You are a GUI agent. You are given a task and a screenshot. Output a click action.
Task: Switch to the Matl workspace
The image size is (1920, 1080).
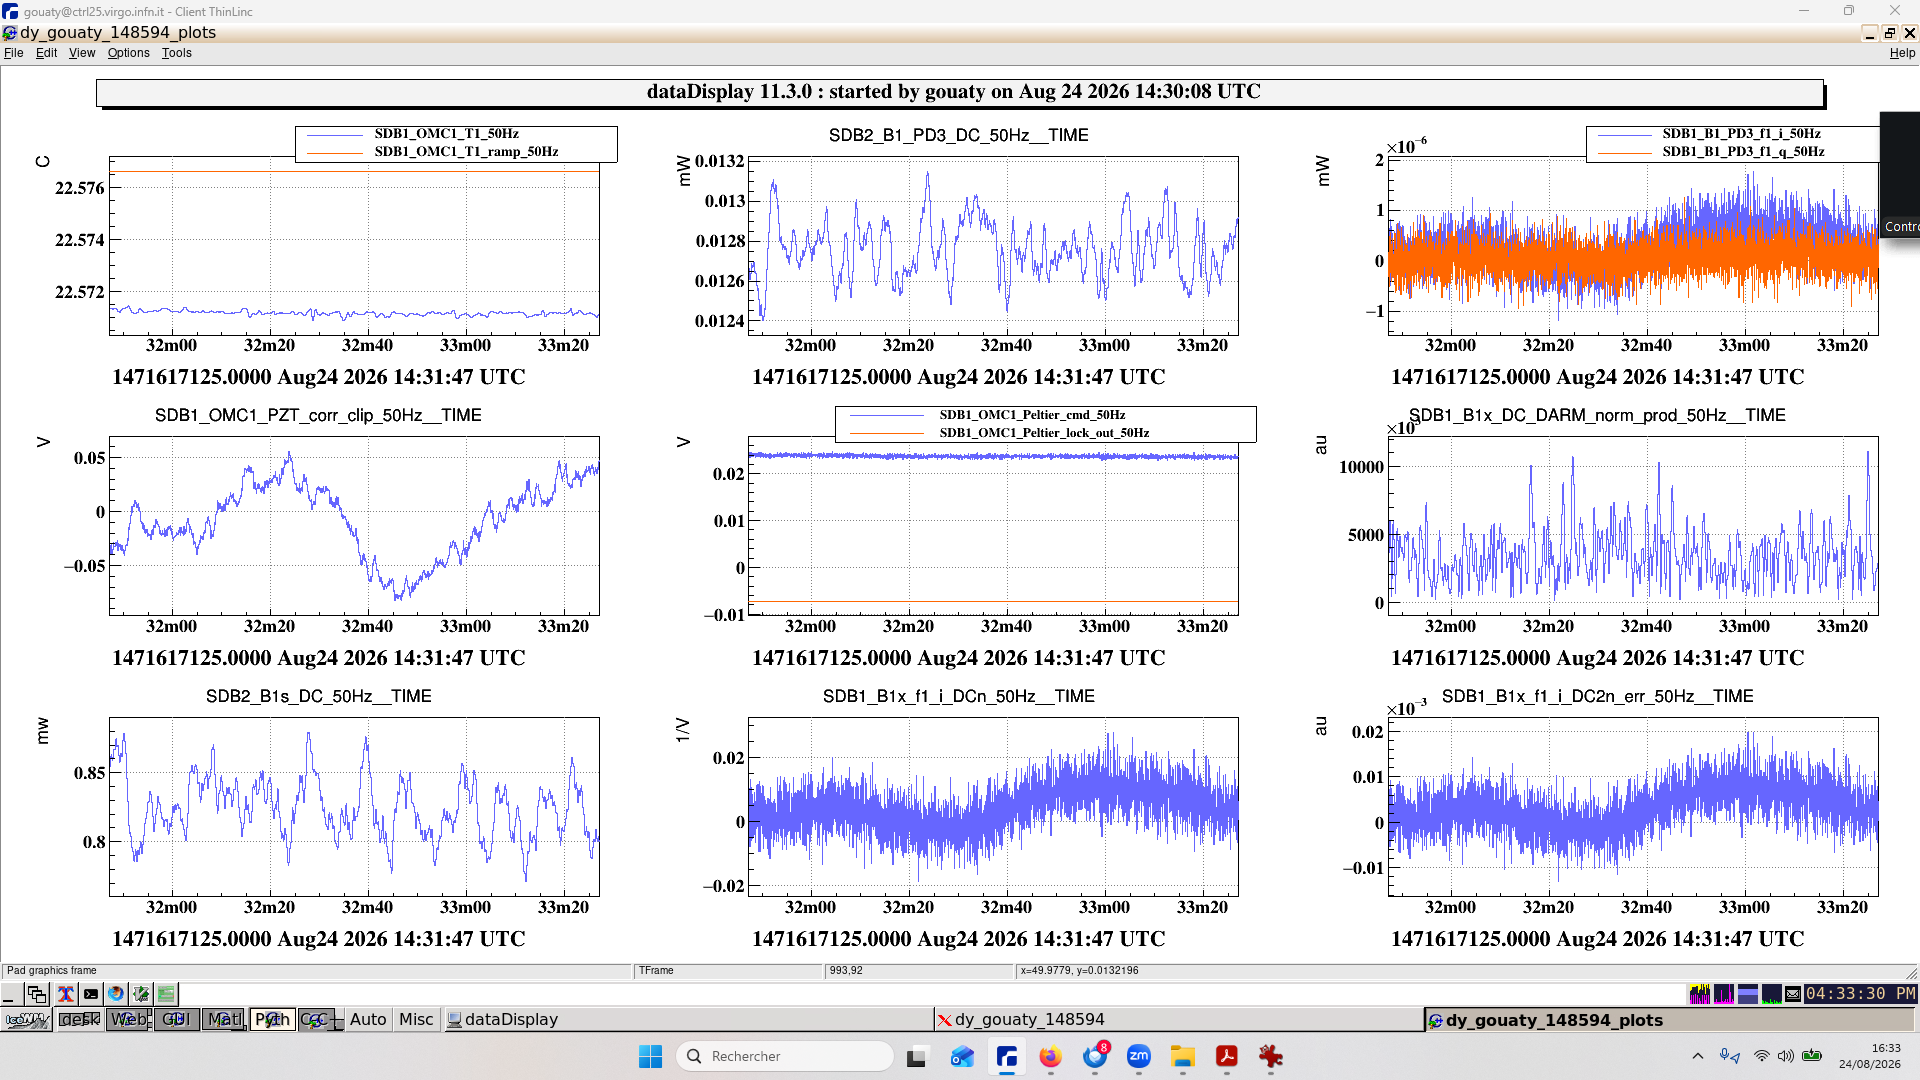[224, 1019]
